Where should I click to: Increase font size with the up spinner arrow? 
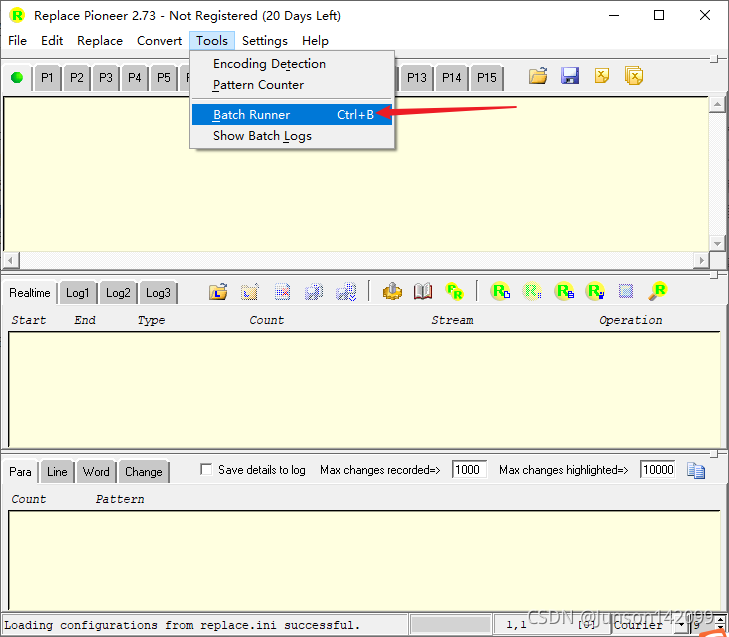[x=721, y=620]
